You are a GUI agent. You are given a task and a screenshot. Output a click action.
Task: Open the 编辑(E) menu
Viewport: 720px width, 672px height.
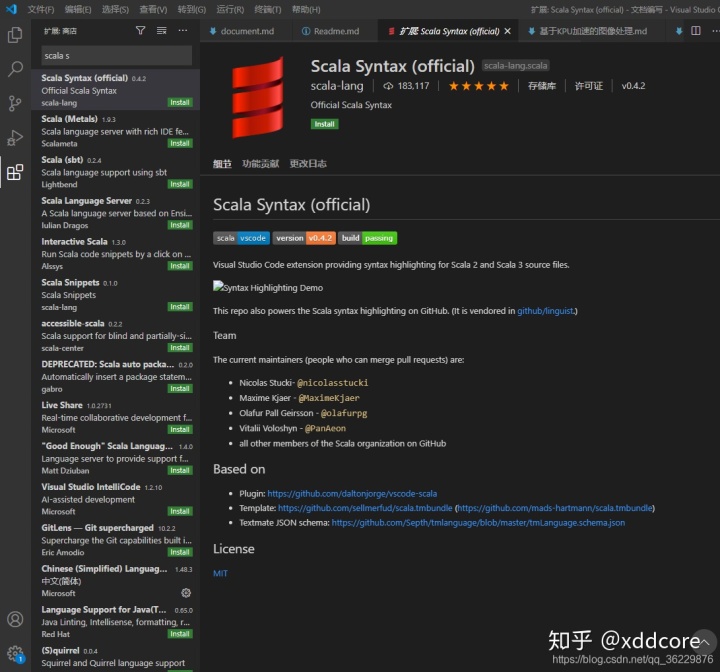(x=78, y=9)
